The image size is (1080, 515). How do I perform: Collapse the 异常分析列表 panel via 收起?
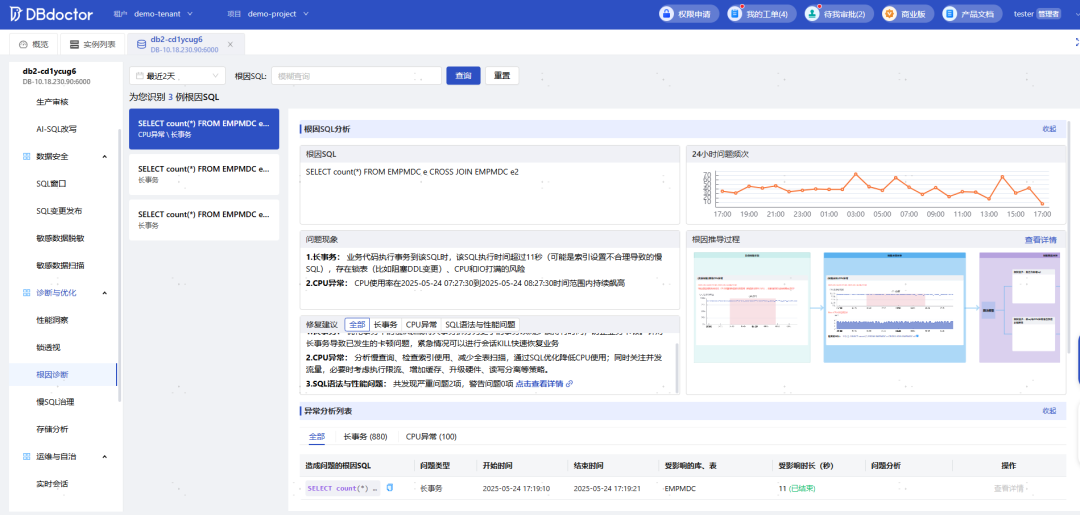pos(1049,411)
